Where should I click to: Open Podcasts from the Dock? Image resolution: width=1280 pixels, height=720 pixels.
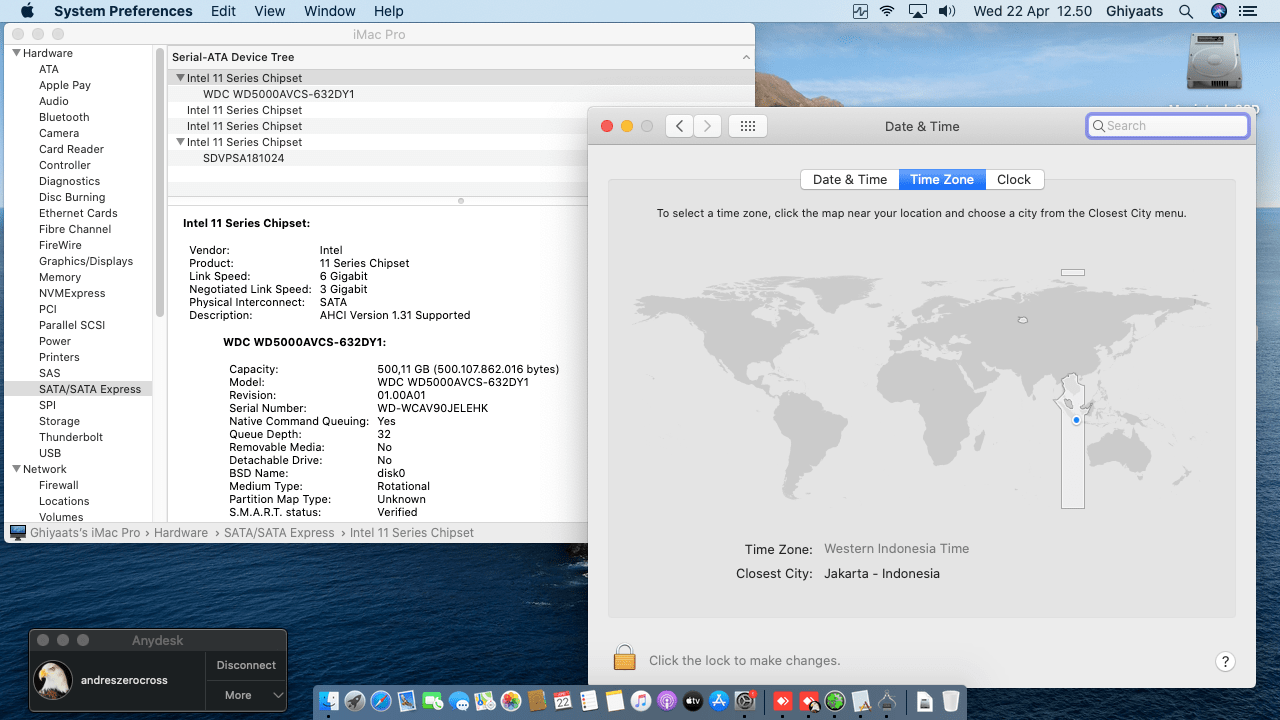tap(667, 702)
